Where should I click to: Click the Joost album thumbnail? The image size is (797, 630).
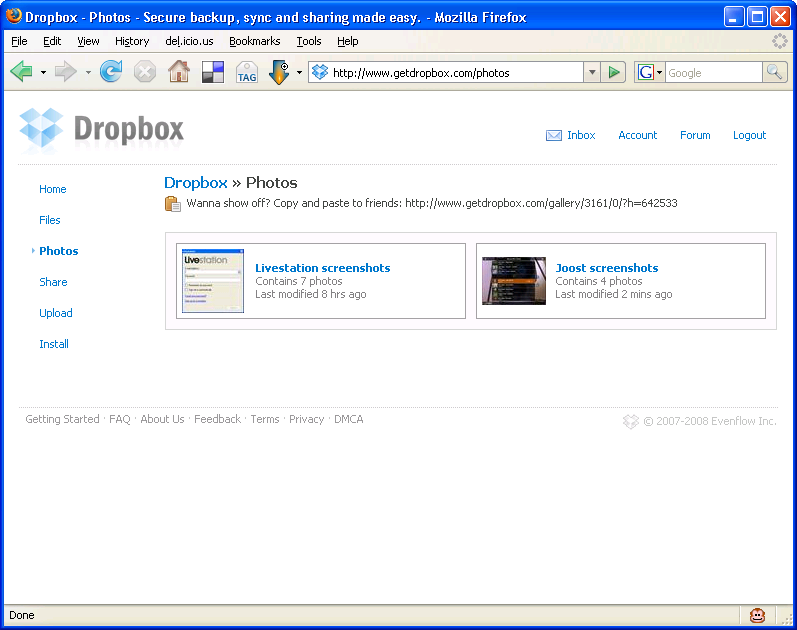click(x=514, y=281)
